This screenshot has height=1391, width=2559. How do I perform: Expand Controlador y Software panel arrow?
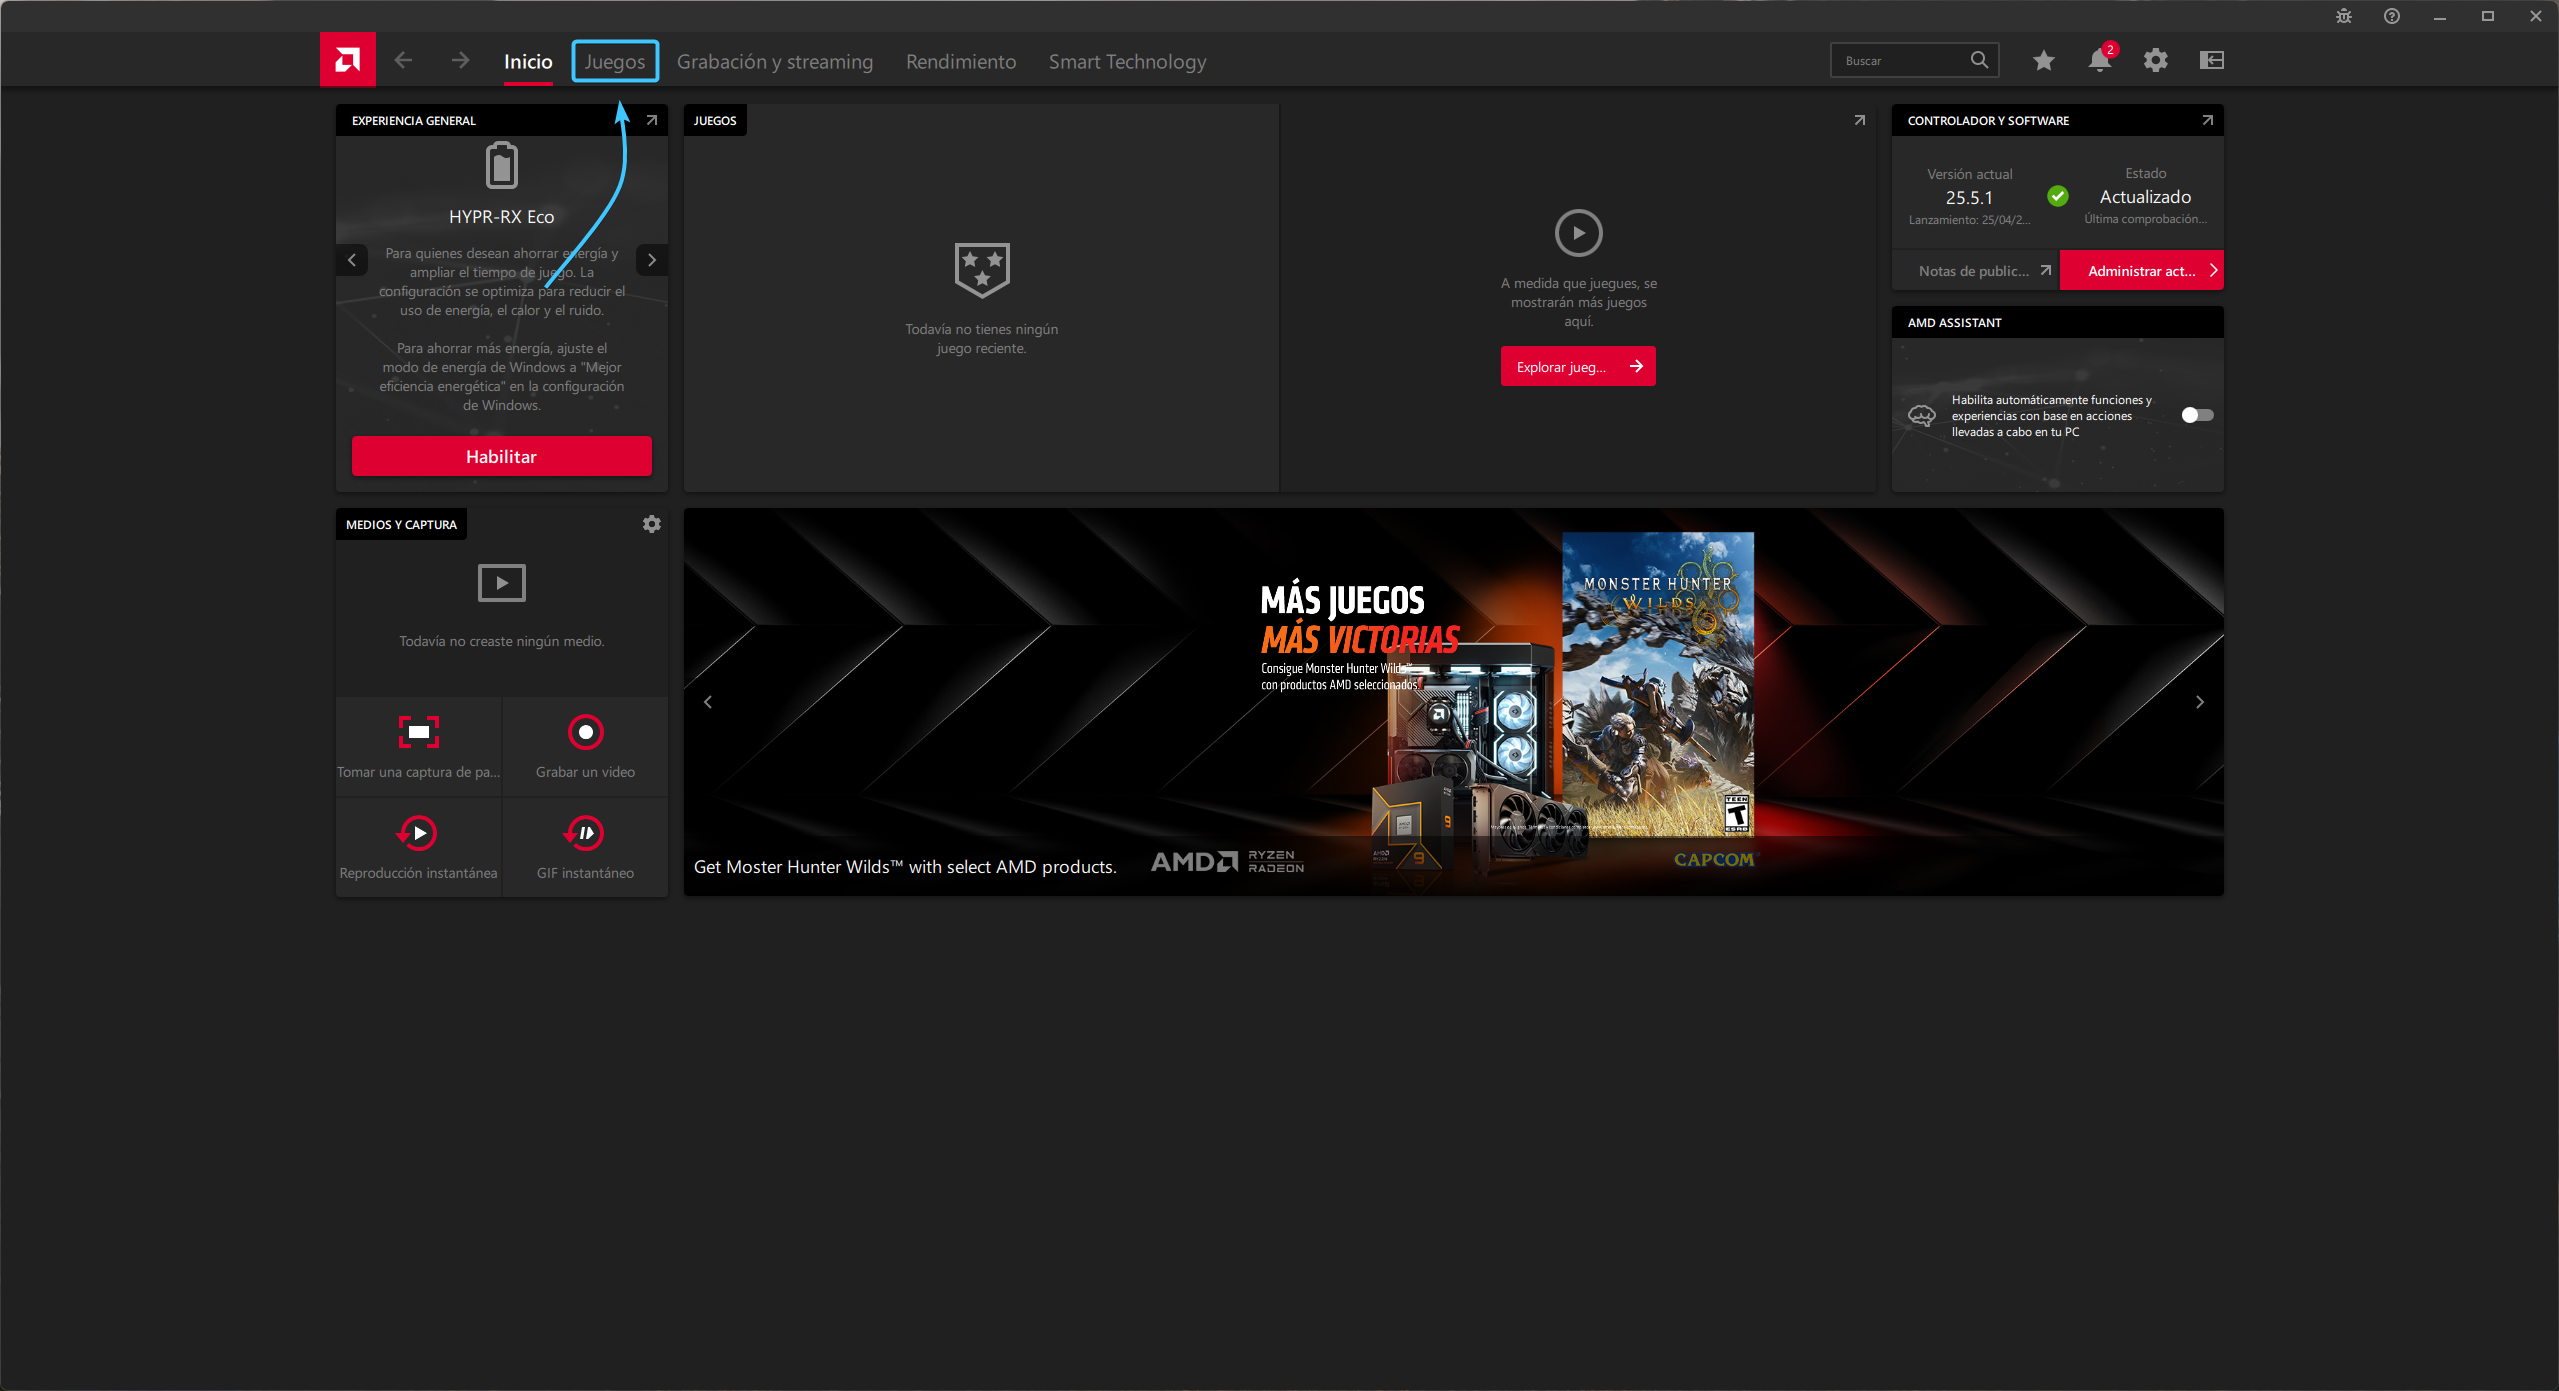tap(2207, 120)
